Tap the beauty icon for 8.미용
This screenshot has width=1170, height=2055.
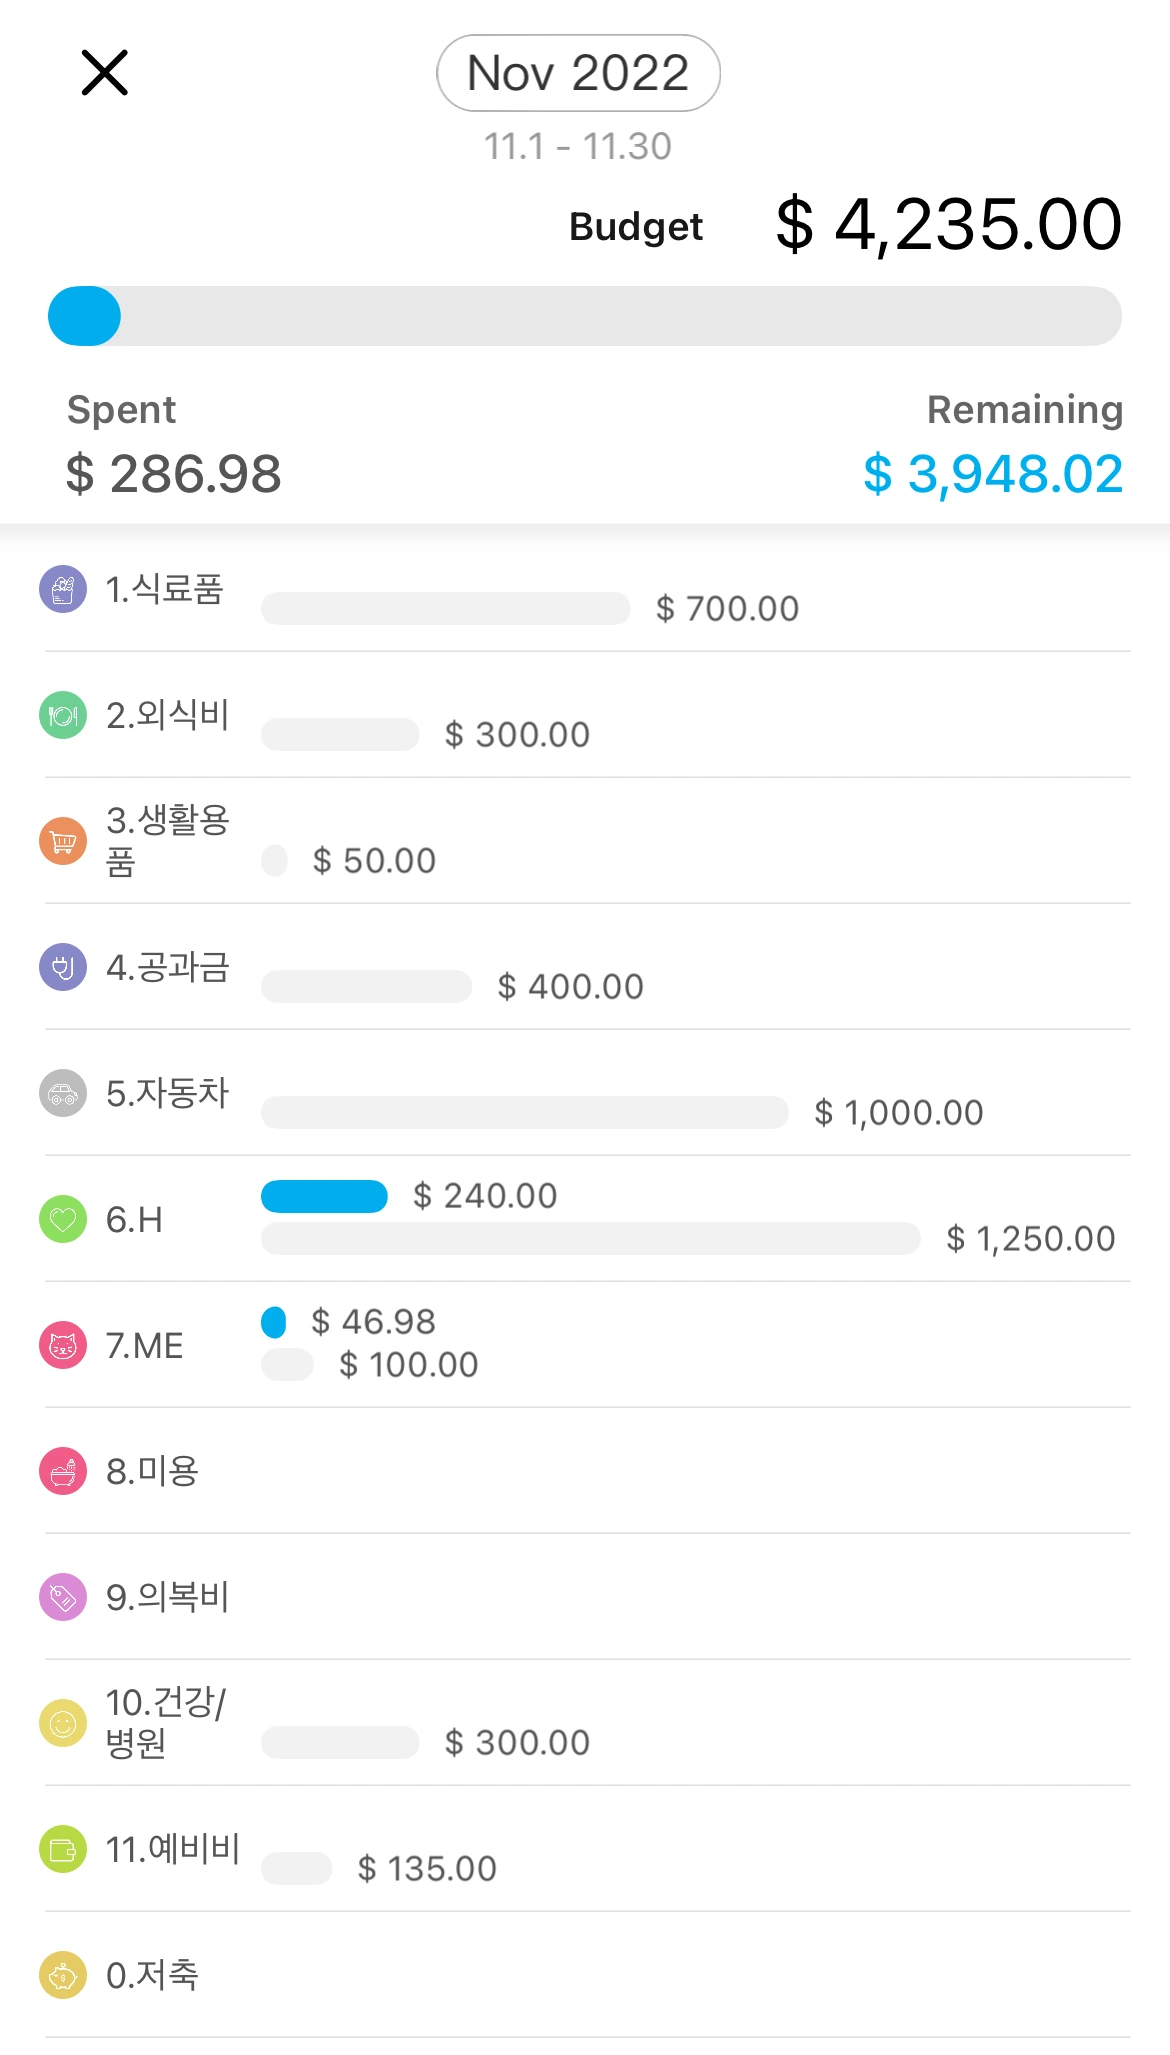tap(63, 1471)
